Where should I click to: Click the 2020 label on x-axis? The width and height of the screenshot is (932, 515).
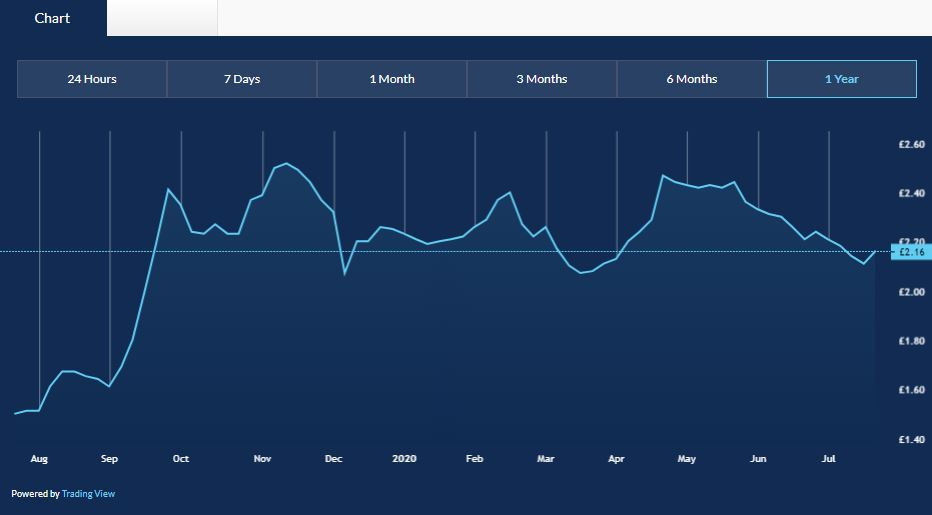pos(404,459)
